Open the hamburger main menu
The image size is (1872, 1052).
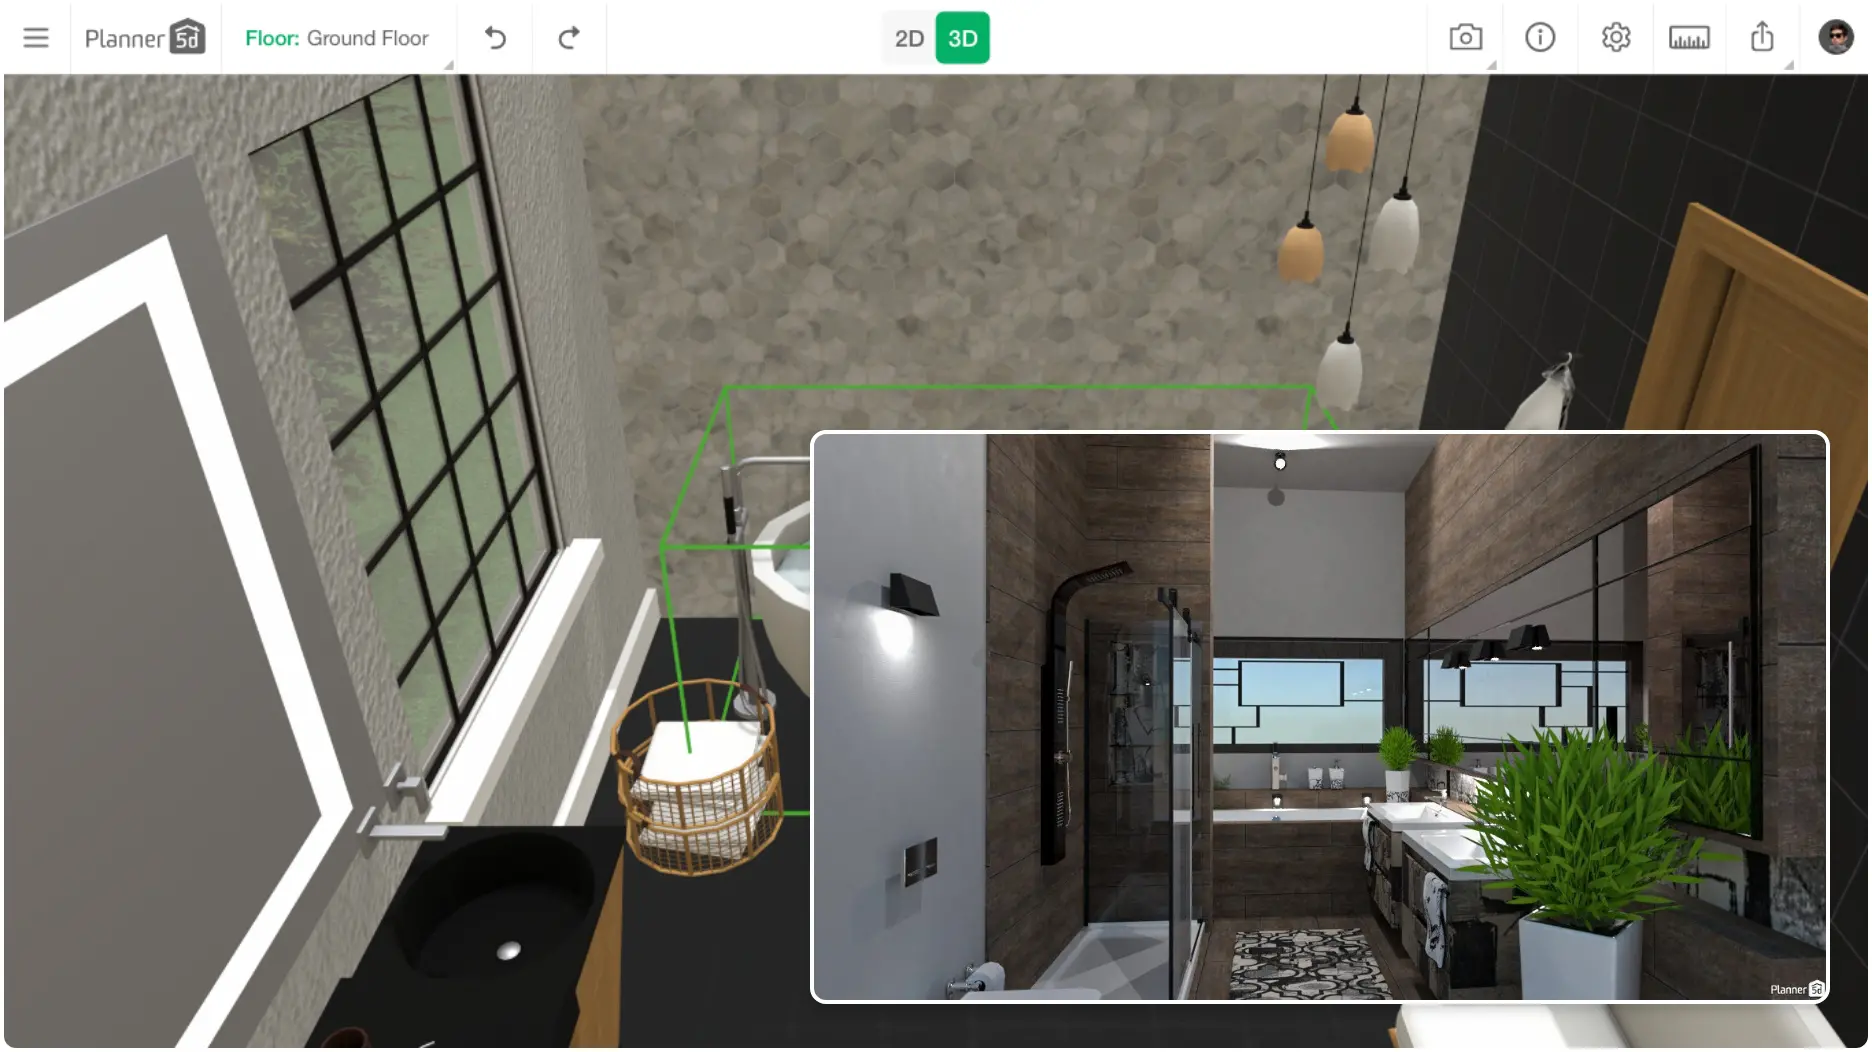click(x=36, y=38)
